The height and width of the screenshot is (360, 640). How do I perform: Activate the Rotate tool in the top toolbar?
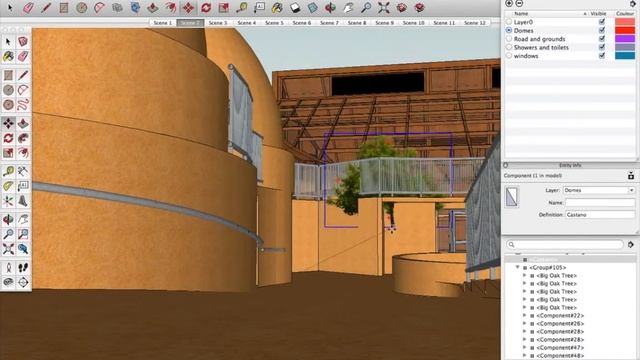click(206, 7)
